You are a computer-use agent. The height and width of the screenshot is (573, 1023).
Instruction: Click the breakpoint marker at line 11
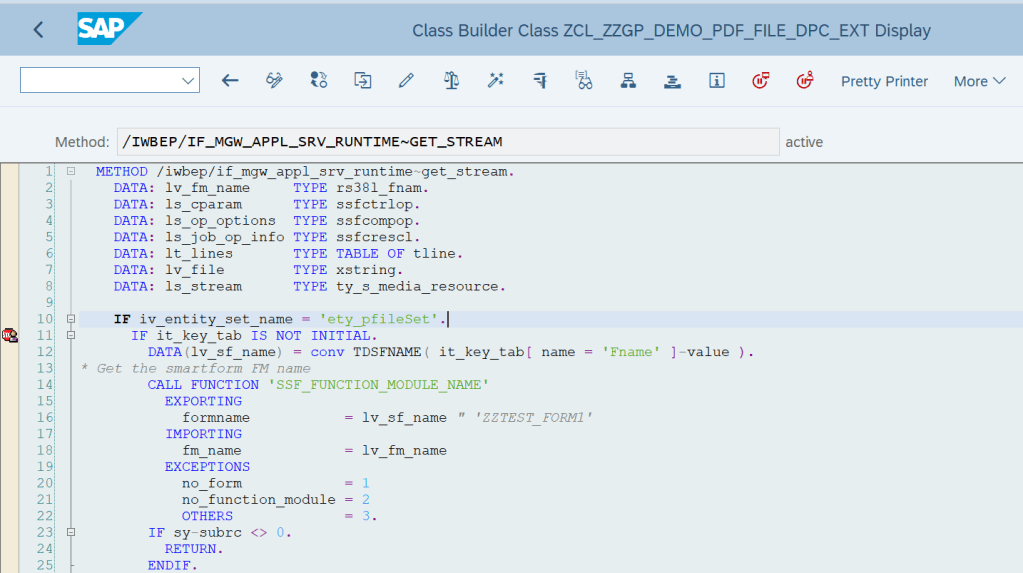(x=10, y=335)
